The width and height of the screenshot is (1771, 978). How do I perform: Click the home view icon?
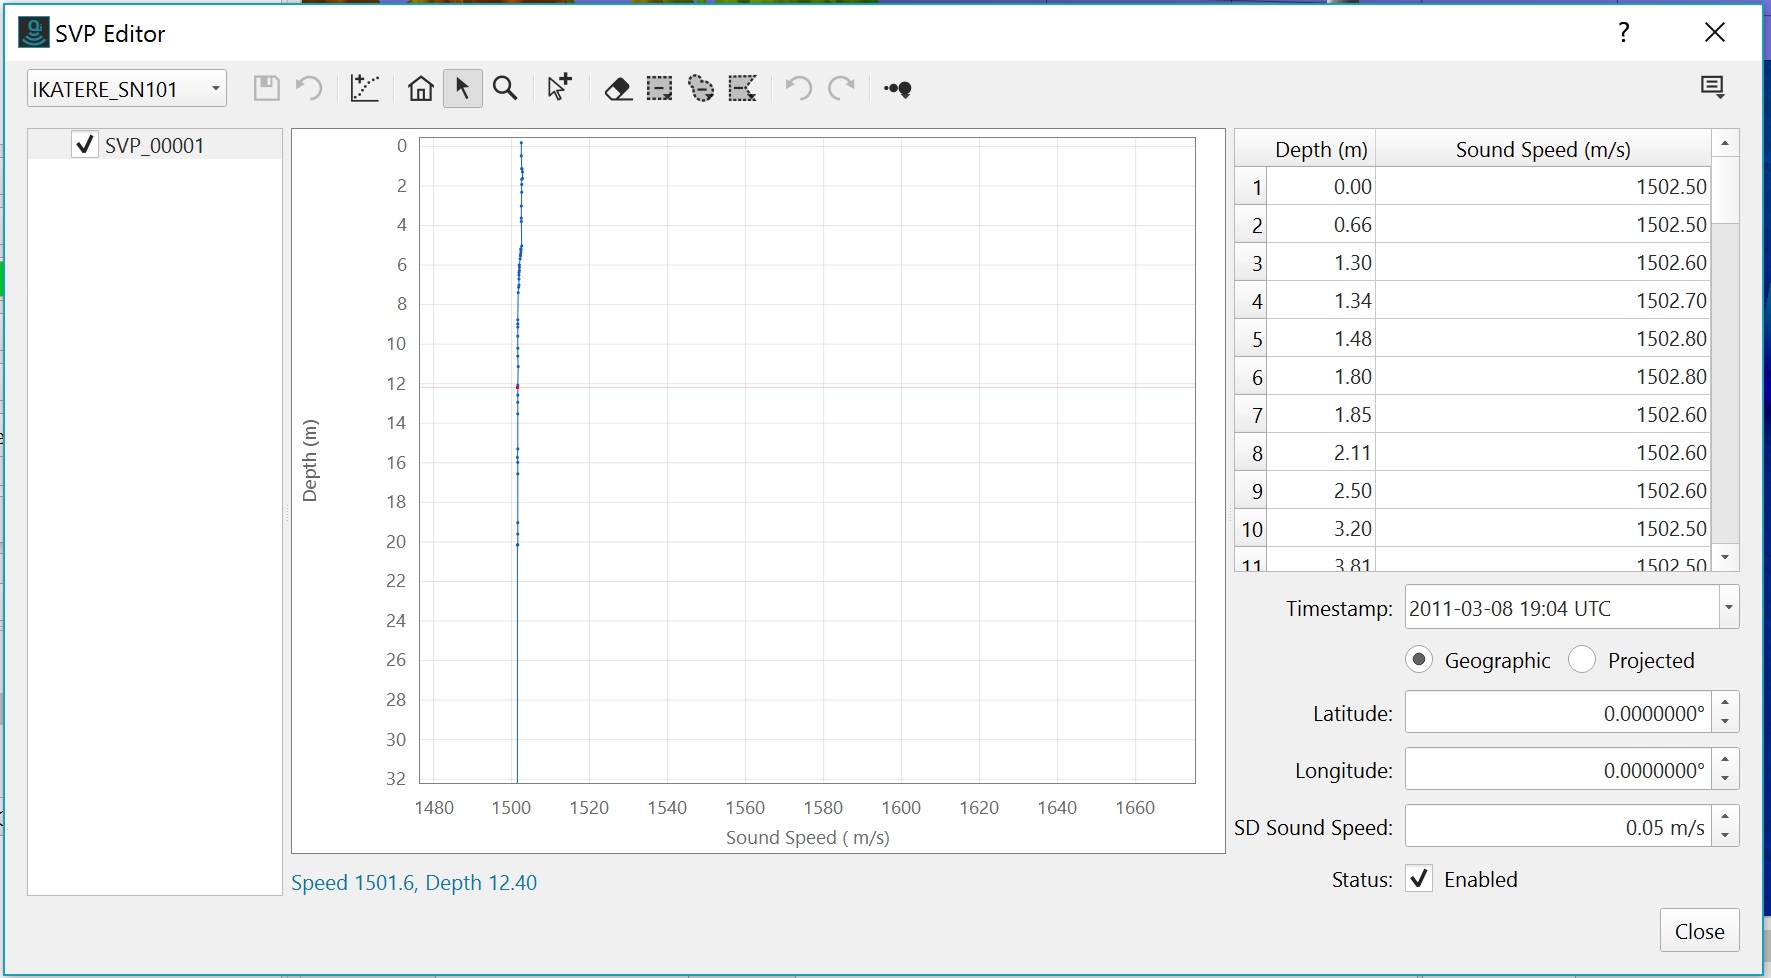[421, 89]
